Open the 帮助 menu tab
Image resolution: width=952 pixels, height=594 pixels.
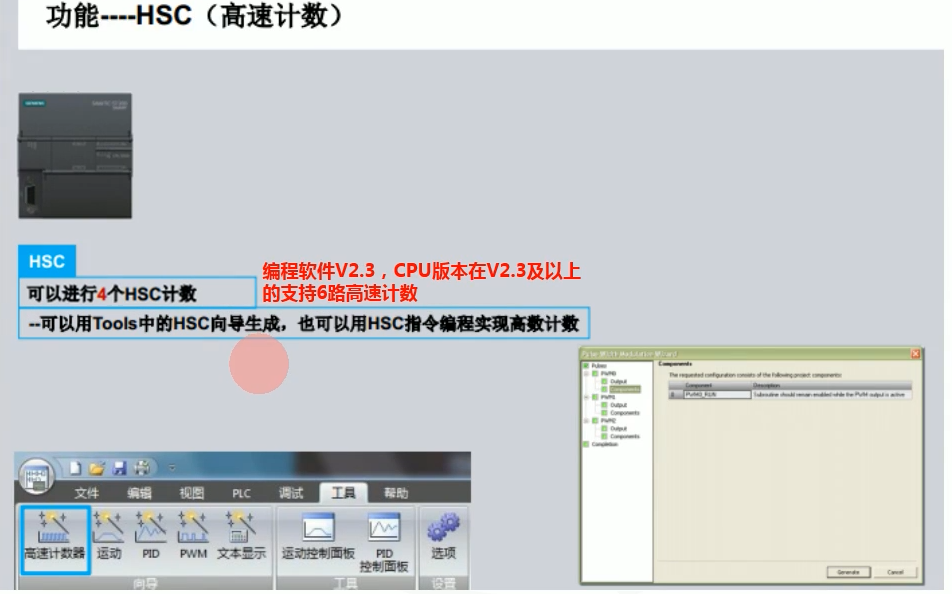pos(396,493)
